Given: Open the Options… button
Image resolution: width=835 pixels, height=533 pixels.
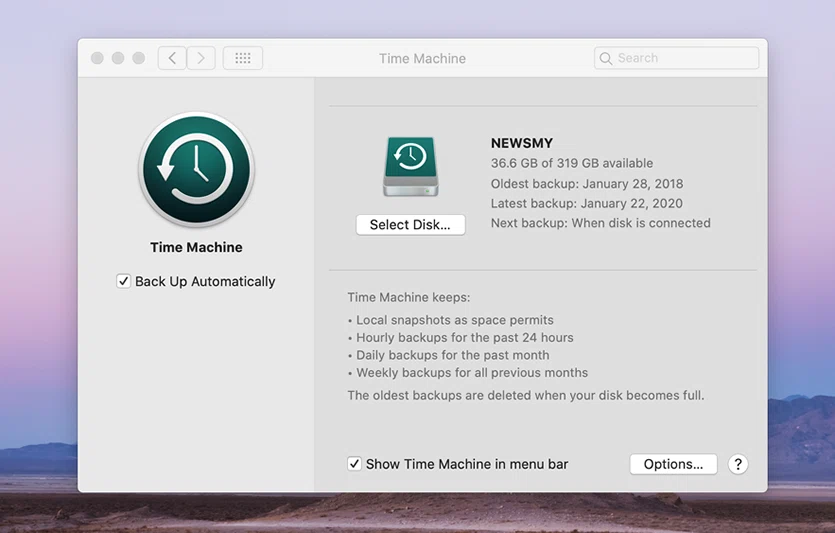Looking at the screenshot, I should 673,464.
